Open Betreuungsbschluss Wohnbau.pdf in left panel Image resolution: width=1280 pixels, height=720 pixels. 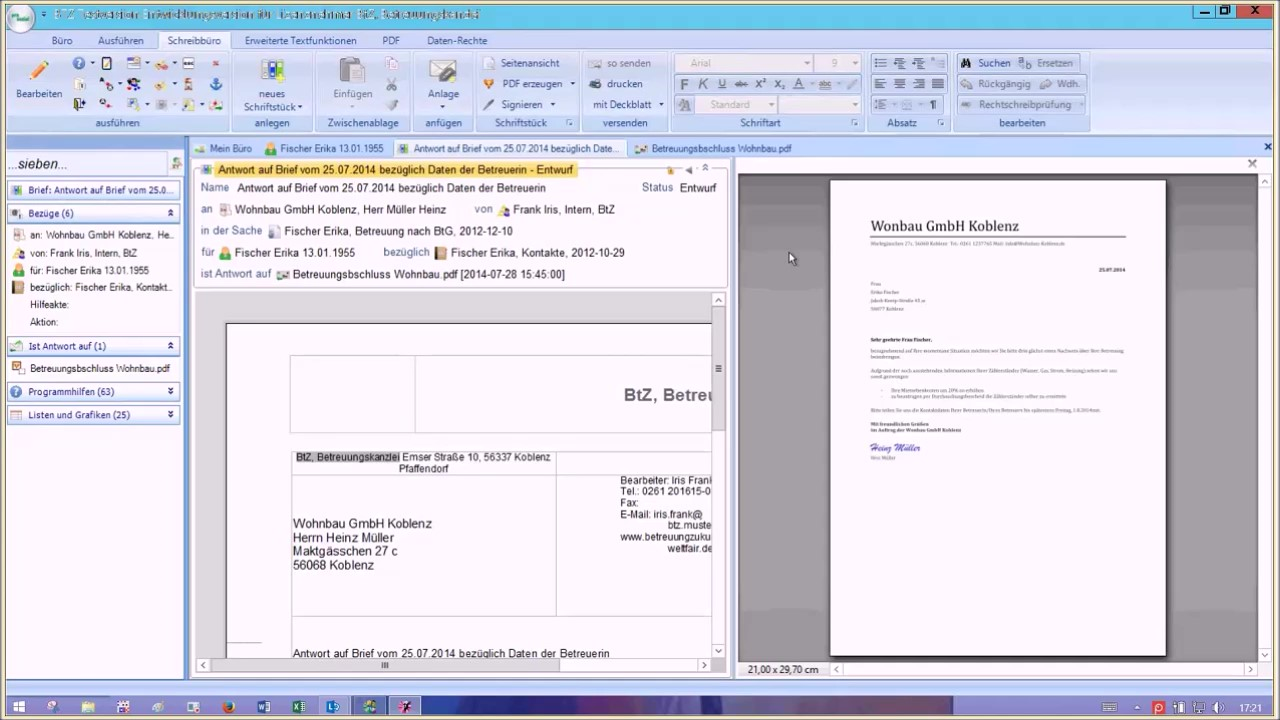99,369
